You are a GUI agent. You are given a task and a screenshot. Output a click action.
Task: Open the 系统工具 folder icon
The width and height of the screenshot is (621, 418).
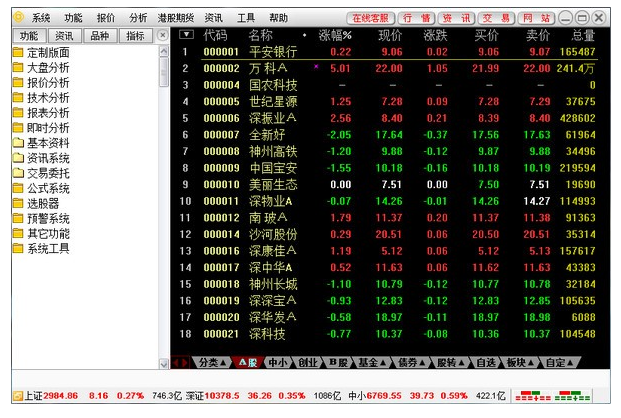tap(18, 248)
